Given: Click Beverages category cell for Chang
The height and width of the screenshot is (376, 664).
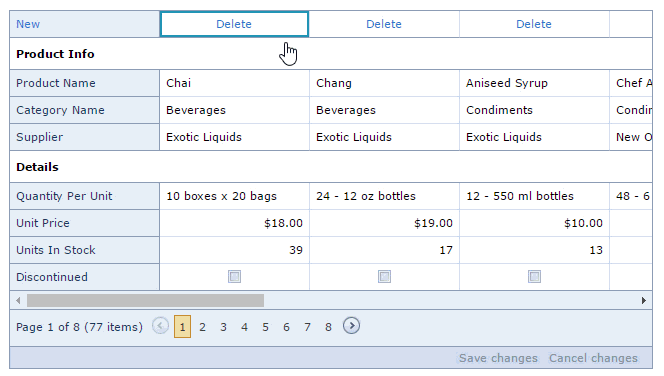Looking at the screenshot, I should (384, 110).
